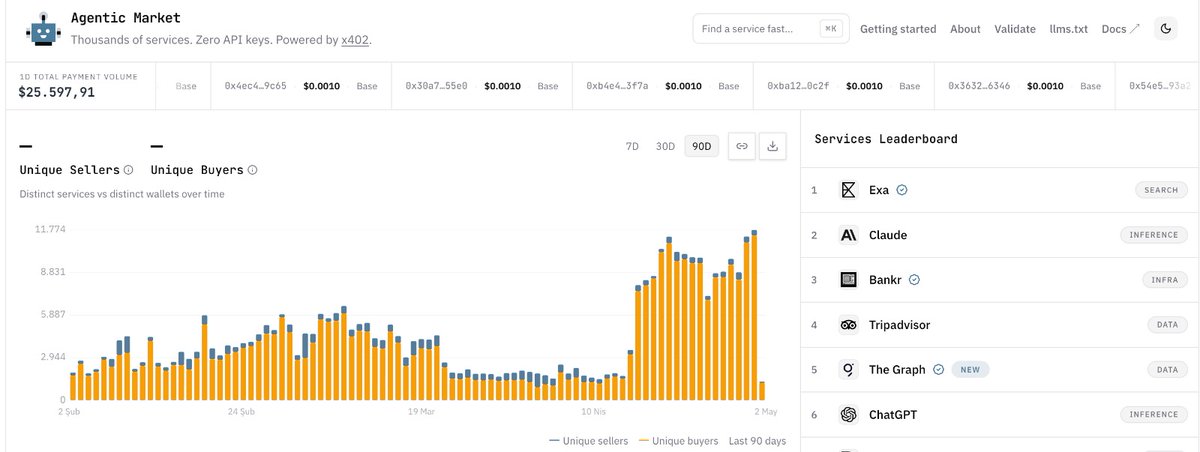Click the DATA tag on The Graph row
The width and height of the screenshot is (1200, 452).
(1166, 369)
